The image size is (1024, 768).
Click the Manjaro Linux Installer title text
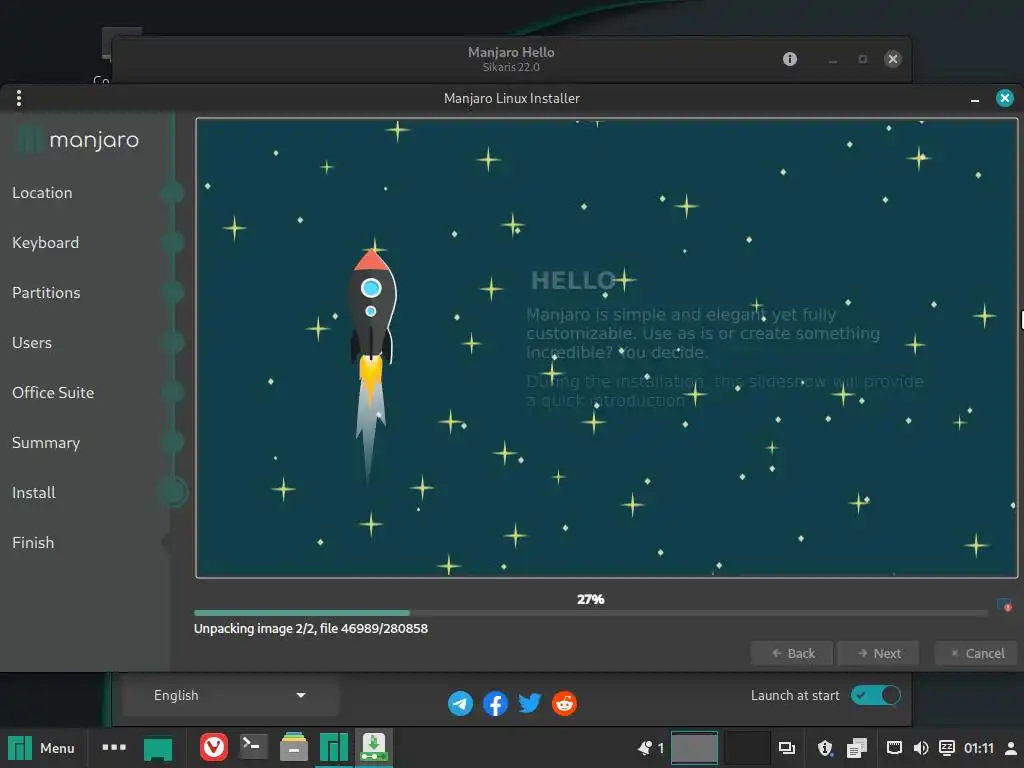click(x=512, y=98)
